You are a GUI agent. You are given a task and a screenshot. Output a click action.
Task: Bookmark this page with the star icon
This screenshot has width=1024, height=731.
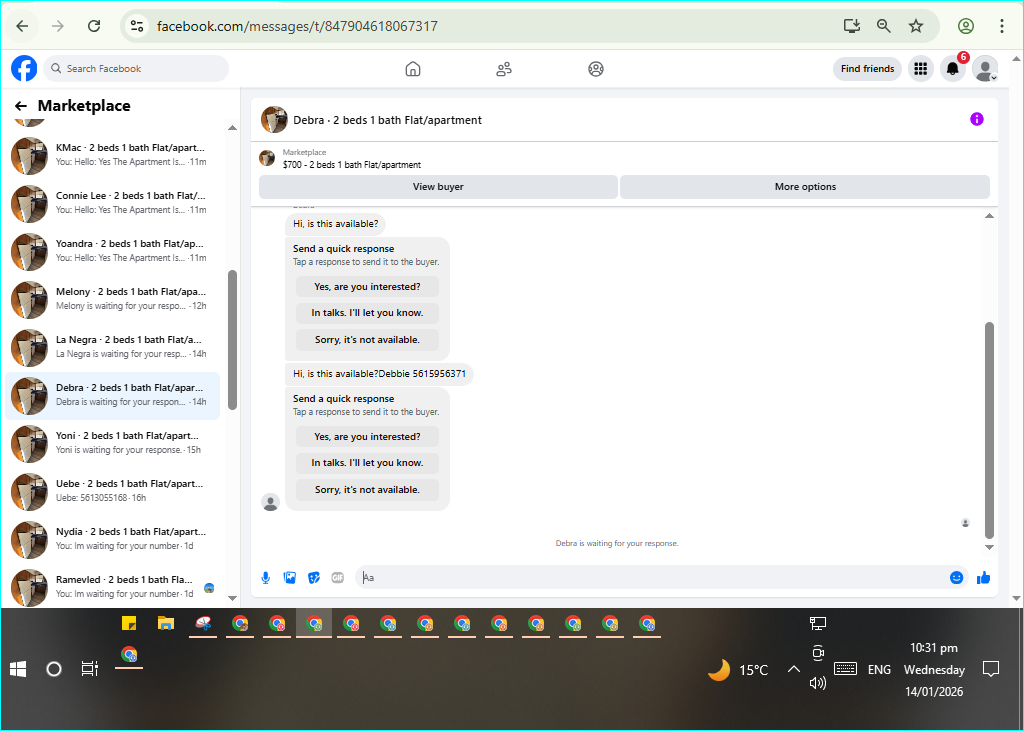click(x=916, y=26)
